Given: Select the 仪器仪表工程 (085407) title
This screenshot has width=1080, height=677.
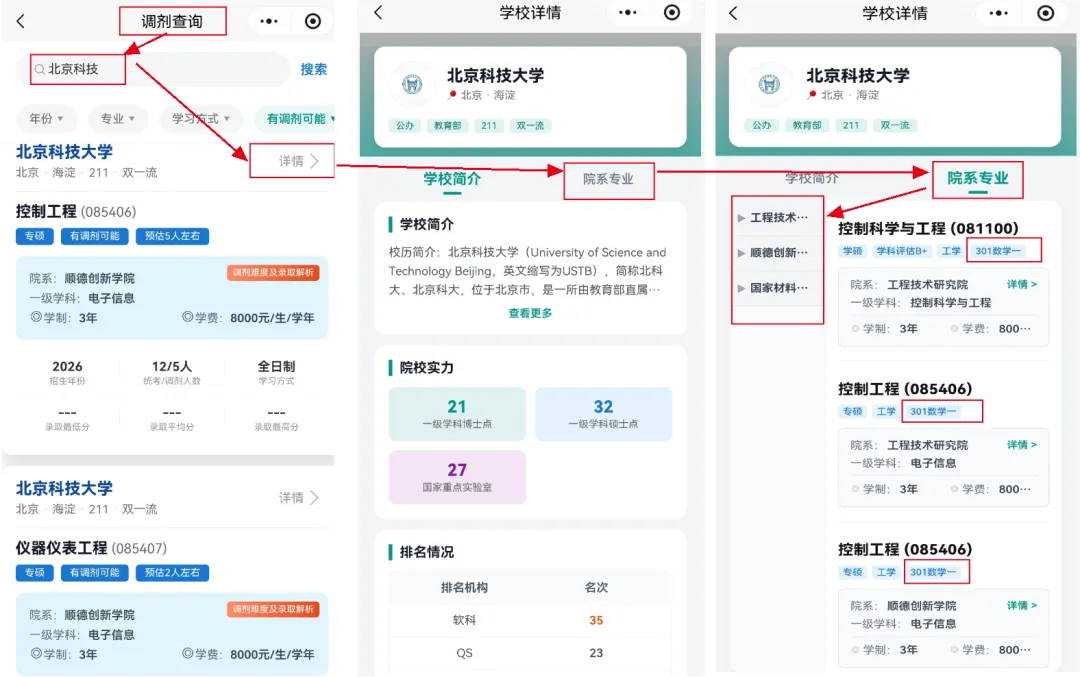Looking at the screenshot, I should [x=91, y=548].
